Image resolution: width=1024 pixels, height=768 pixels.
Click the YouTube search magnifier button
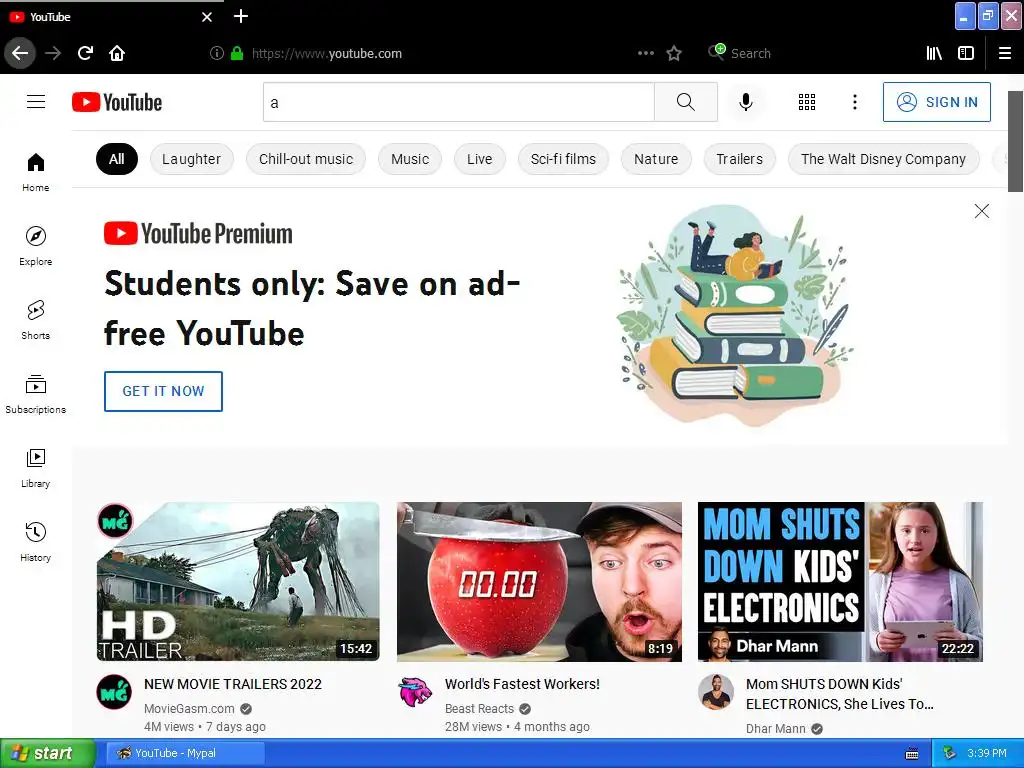pos(686,102)
